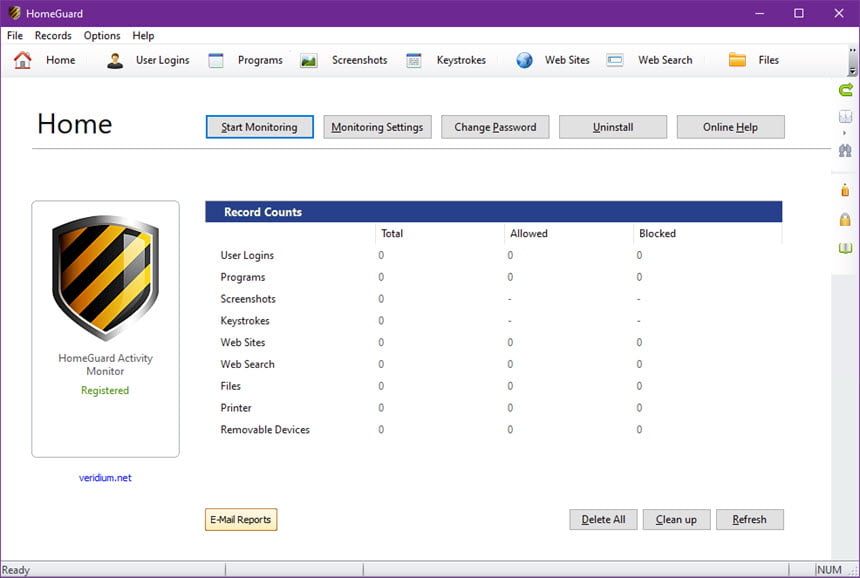Open the Web Sites toolbar section
Viewport: 860px width, 578px height.
(567, 60)
